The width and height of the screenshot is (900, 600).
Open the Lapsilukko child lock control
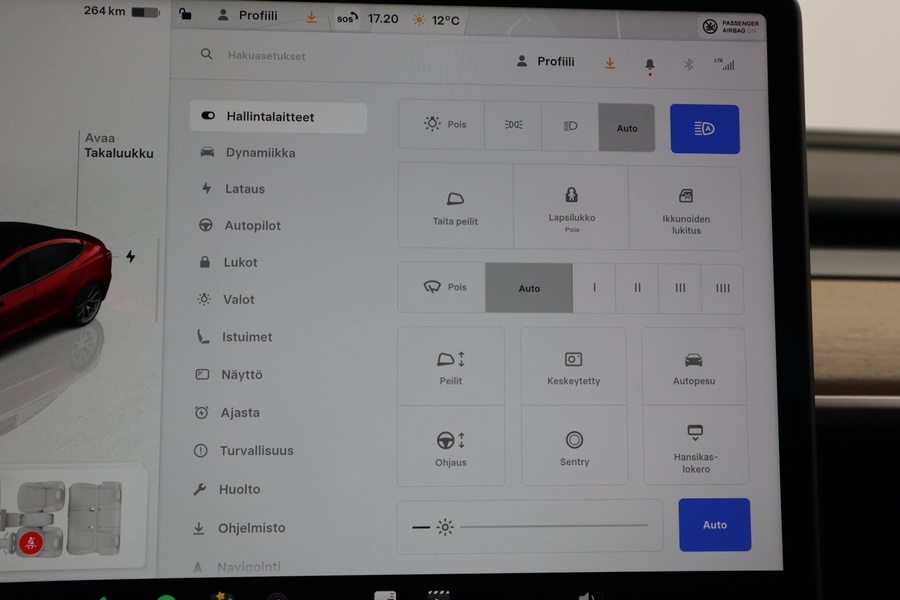tap(571, 205)
